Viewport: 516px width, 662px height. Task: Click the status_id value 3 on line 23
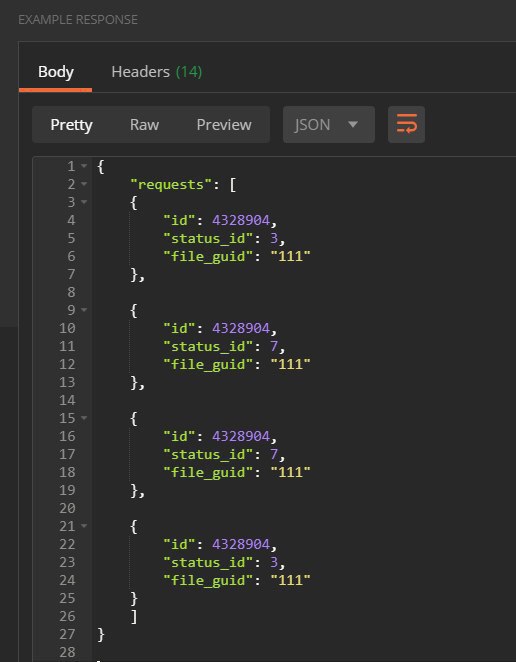(x=274, y=563)
